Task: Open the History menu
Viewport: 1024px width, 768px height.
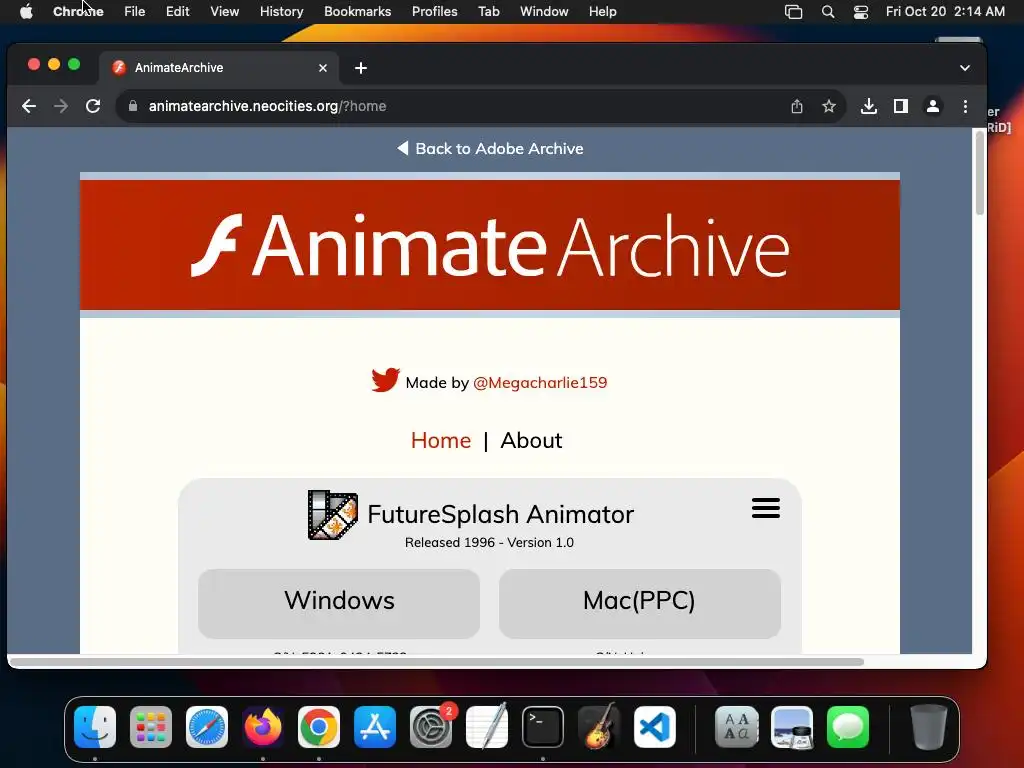Action: [x=281, y=12]
